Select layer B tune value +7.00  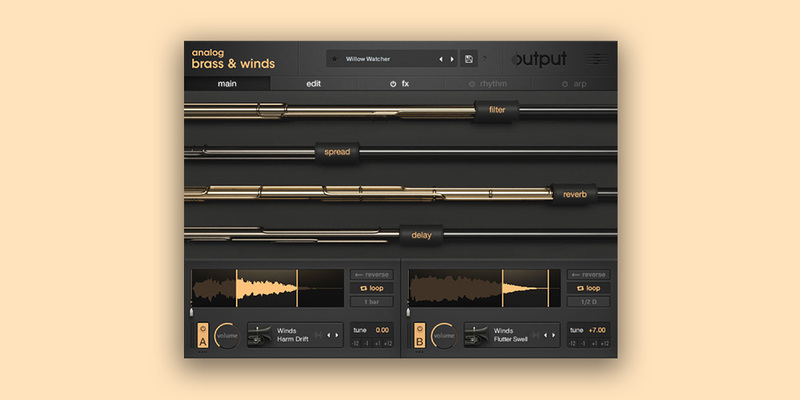tap(596, 330)
